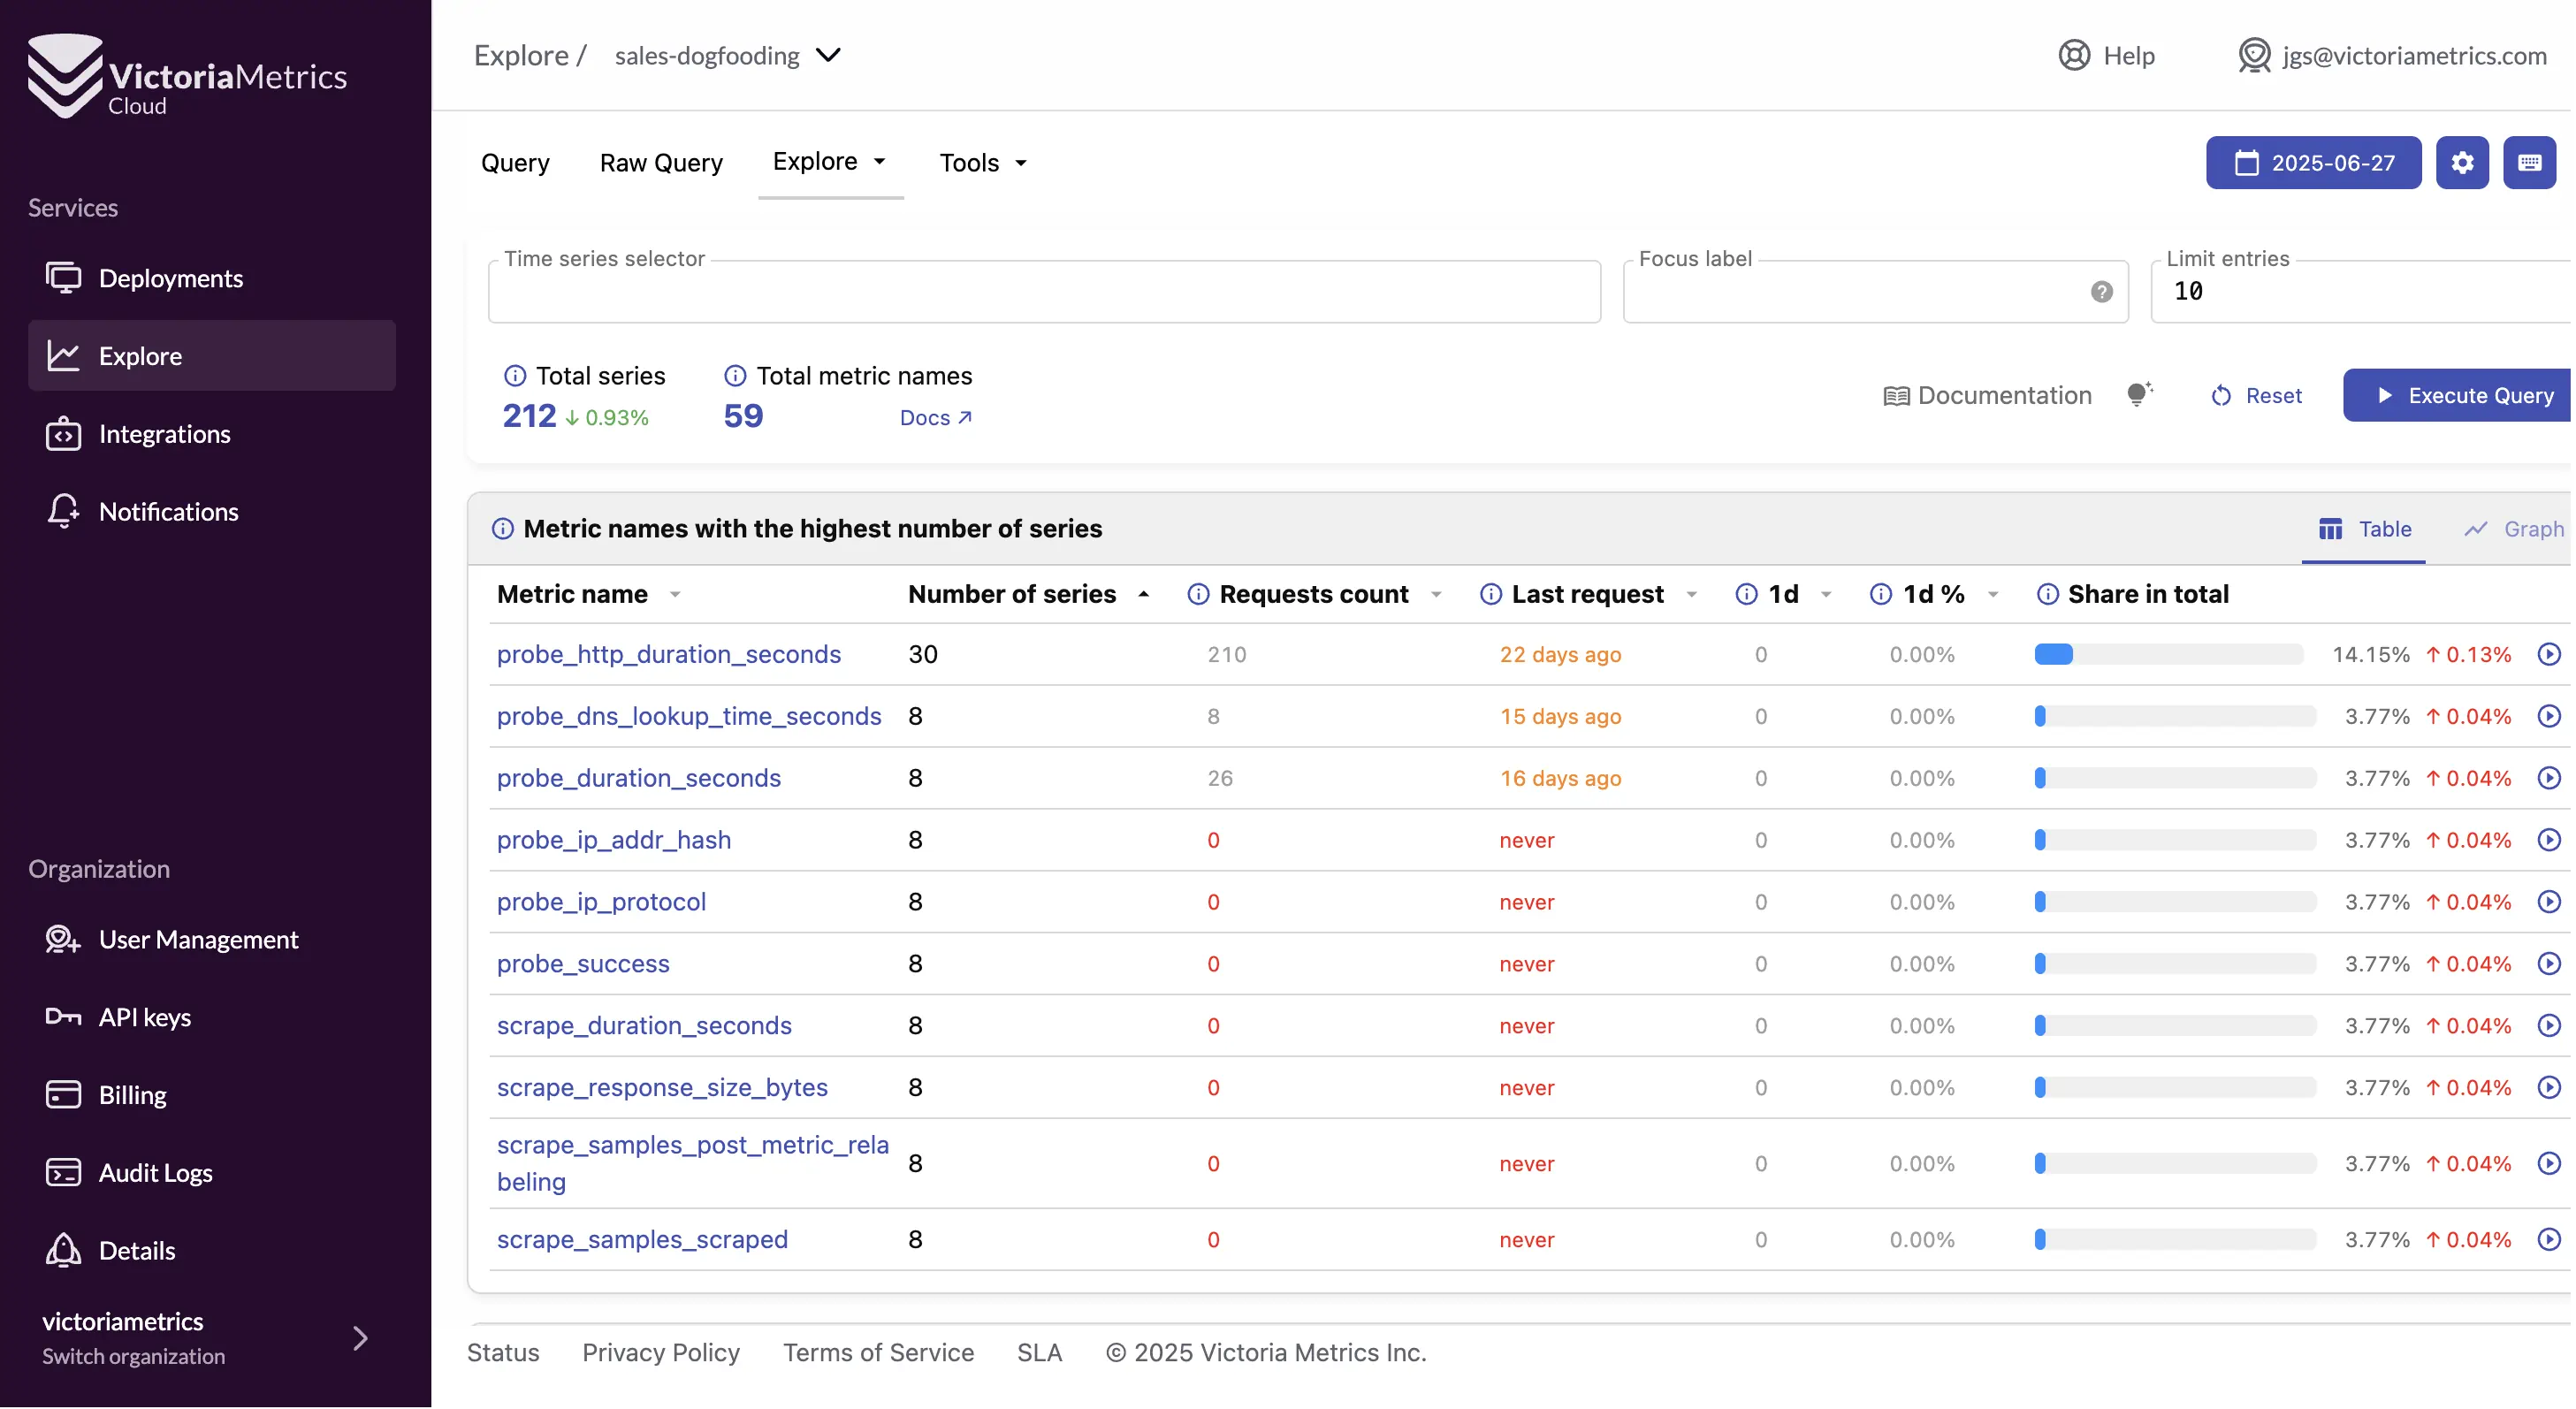This screenshot has width=2576, height=1409.
Task: Open Notifications in the sidebar
Action: coord(212,512)
